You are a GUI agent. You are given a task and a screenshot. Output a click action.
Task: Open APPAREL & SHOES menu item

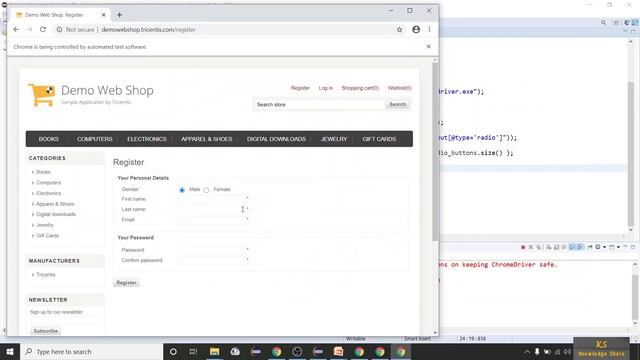[x=207, y=139]
